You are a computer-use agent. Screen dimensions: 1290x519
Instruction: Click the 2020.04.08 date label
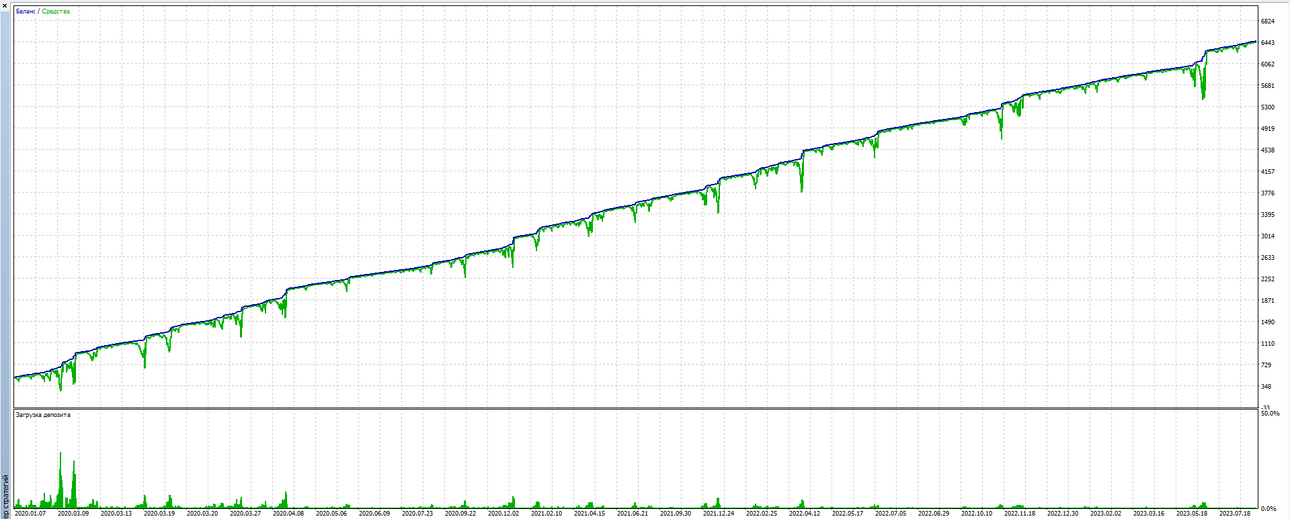pyautogui.click(x=289, y=513)
